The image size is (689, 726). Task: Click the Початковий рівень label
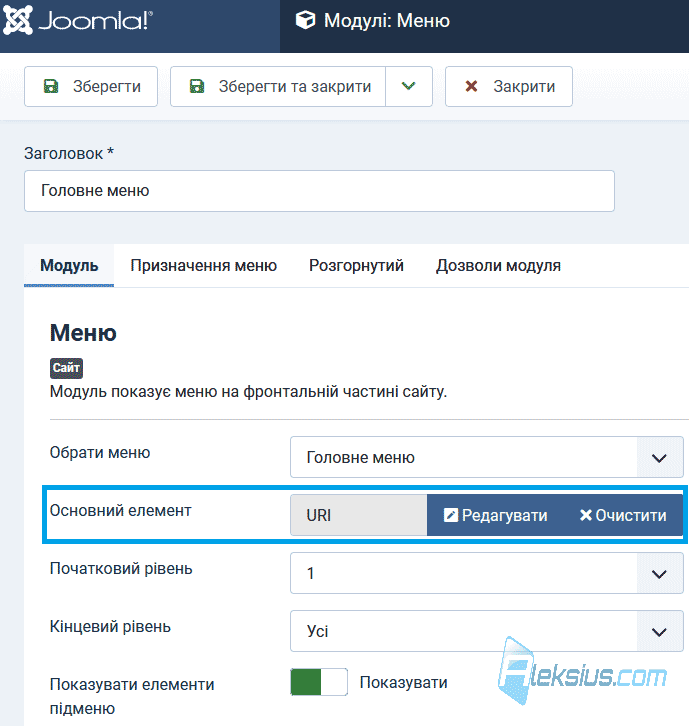(121, 568)
